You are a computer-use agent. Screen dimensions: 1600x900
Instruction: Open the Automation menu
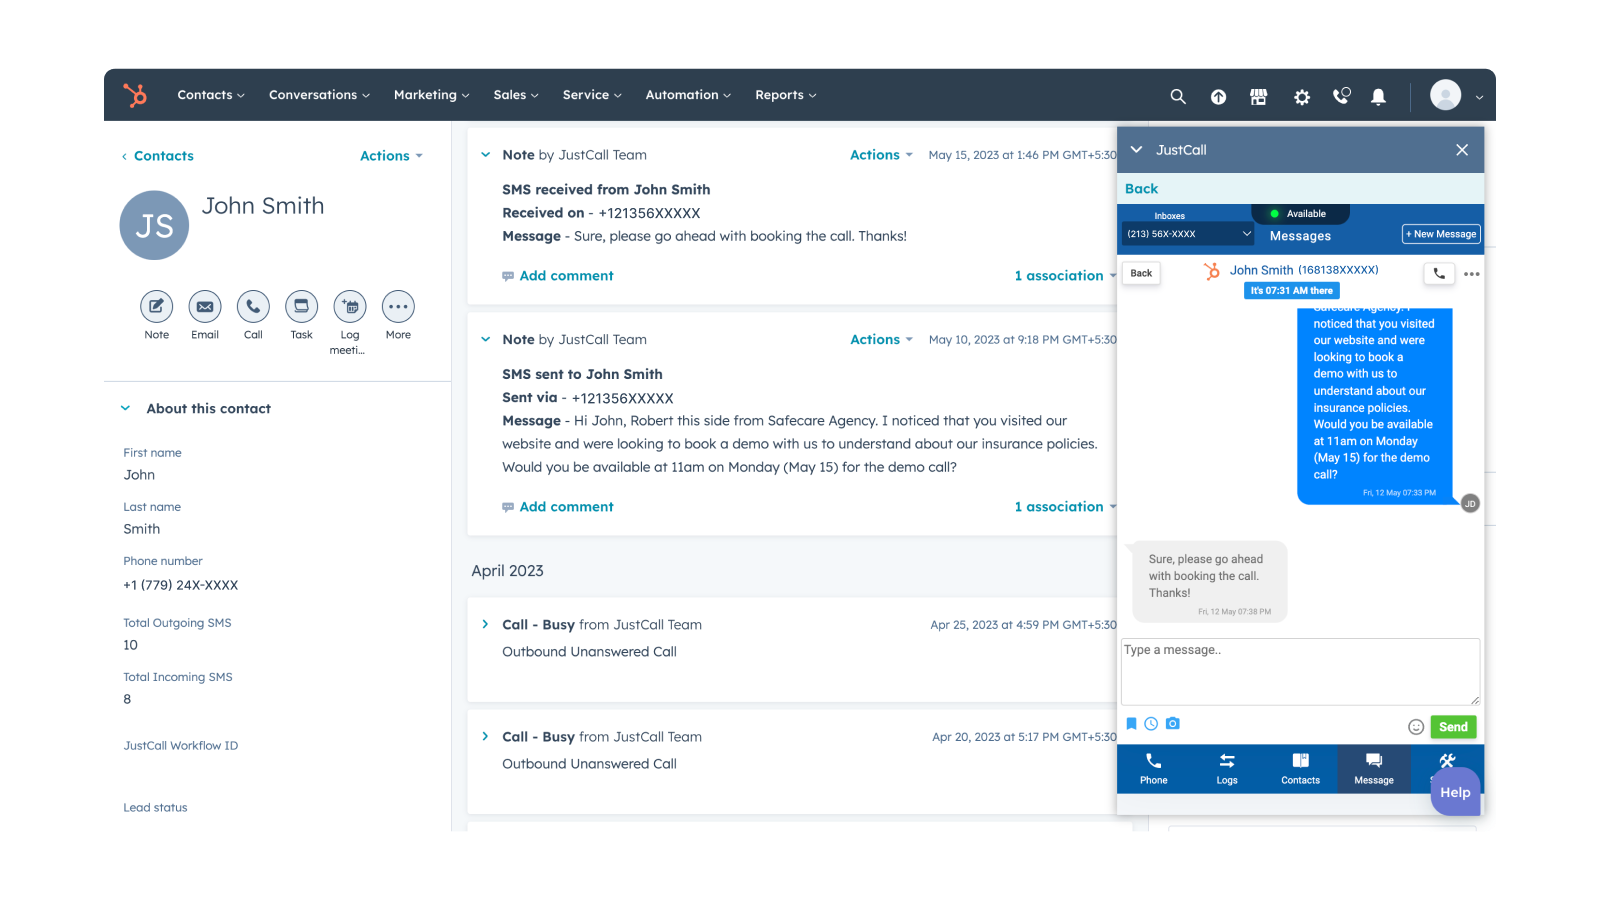(687, 95)
